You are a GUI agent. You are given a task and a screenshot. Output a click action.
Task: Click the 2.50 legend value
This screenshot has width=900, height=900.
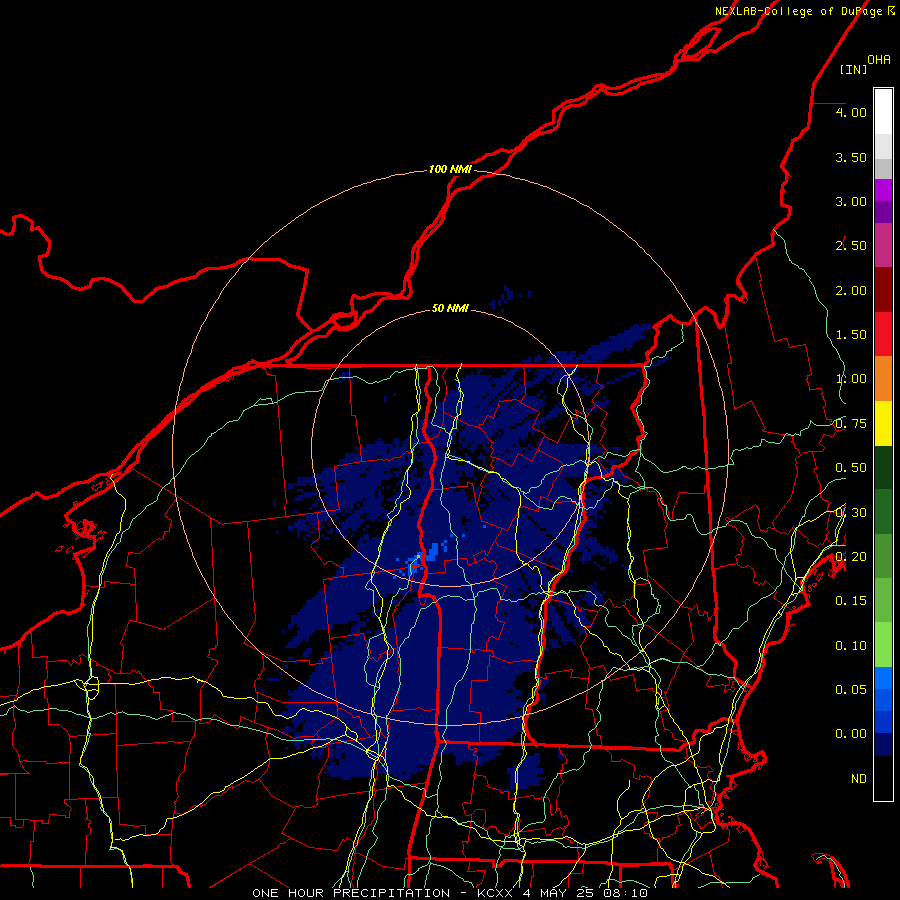(851, 246)
